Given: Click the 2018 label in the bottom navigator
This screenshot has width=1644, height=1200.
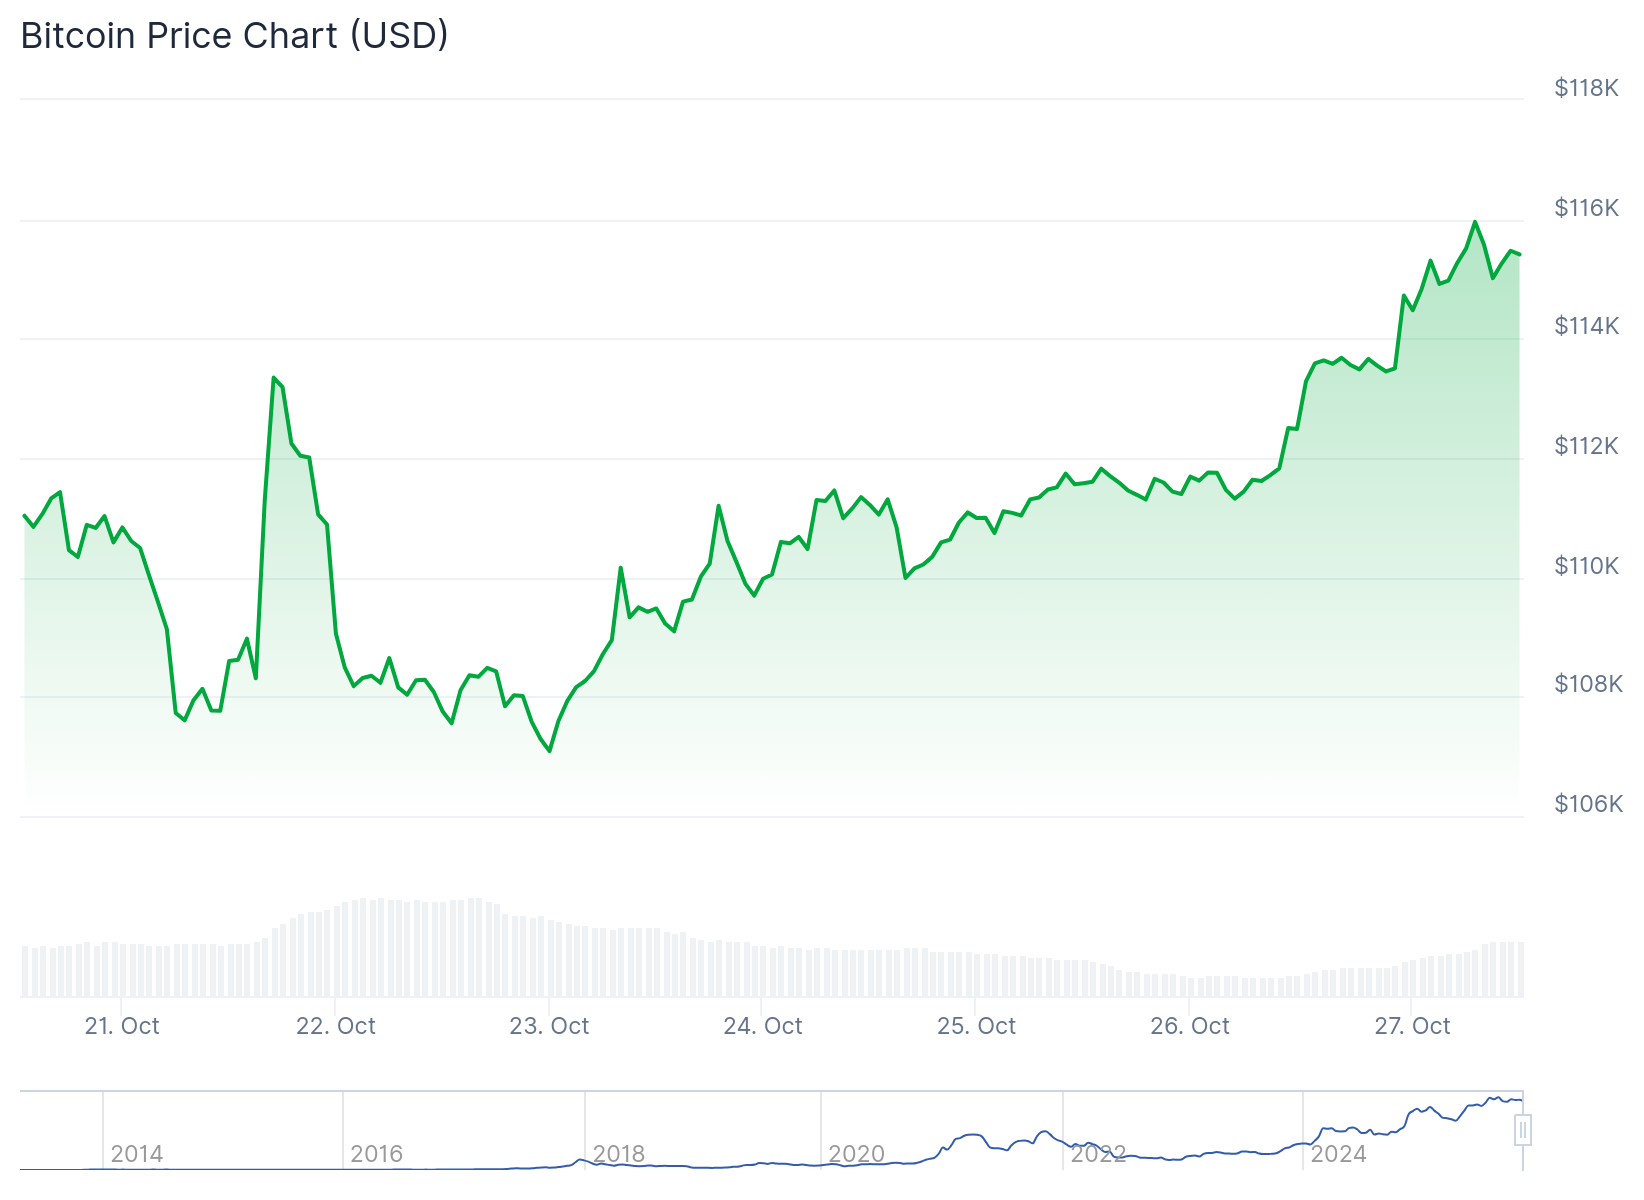Looking at the screenshot, I should (619, 1154).
